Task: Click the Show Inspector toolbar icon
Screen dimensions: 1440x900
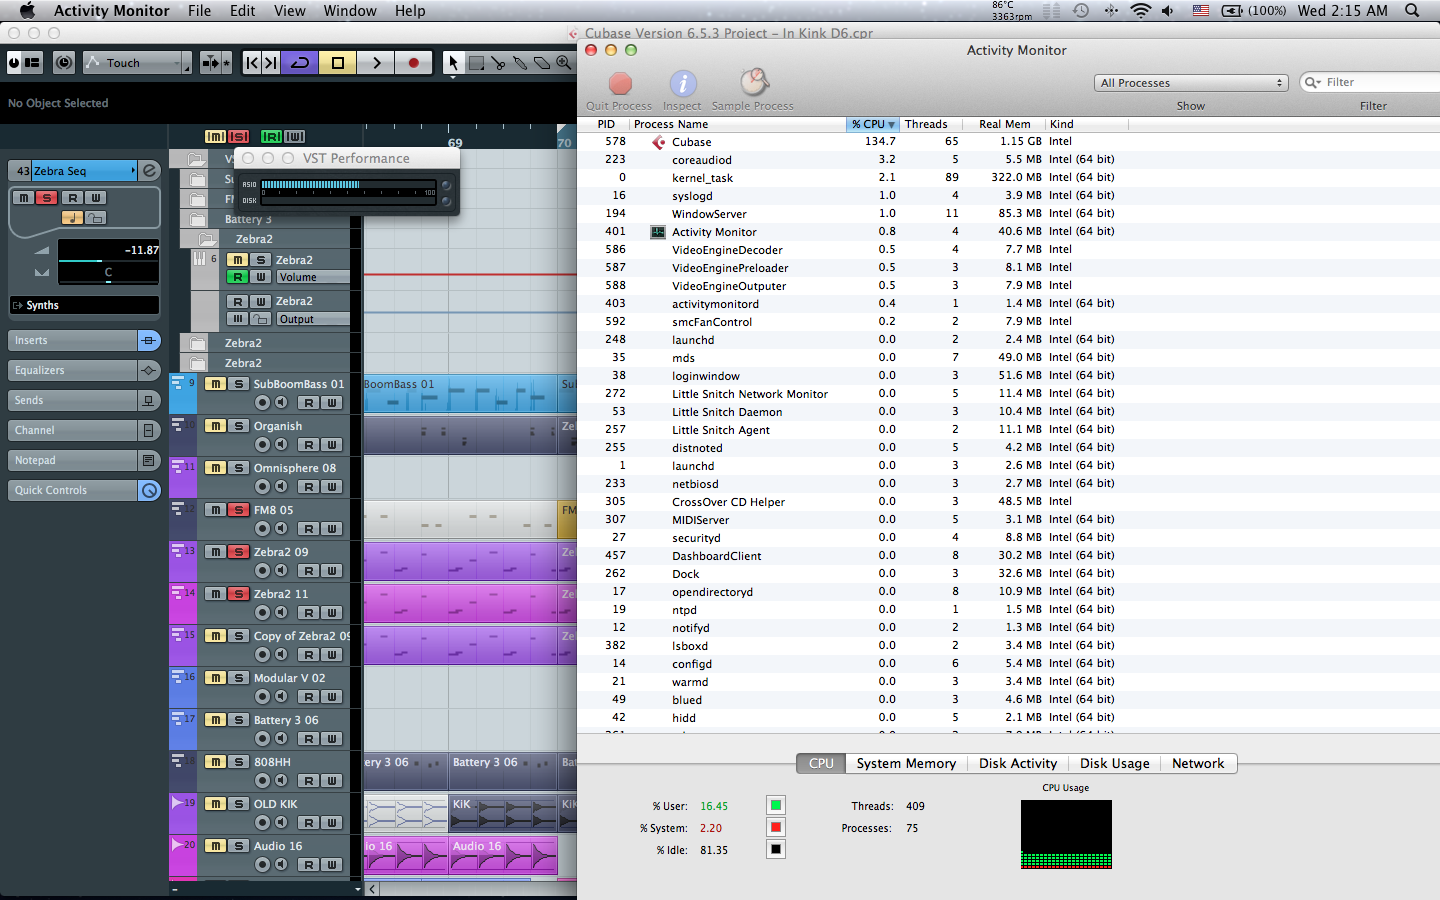Action: 32,63
